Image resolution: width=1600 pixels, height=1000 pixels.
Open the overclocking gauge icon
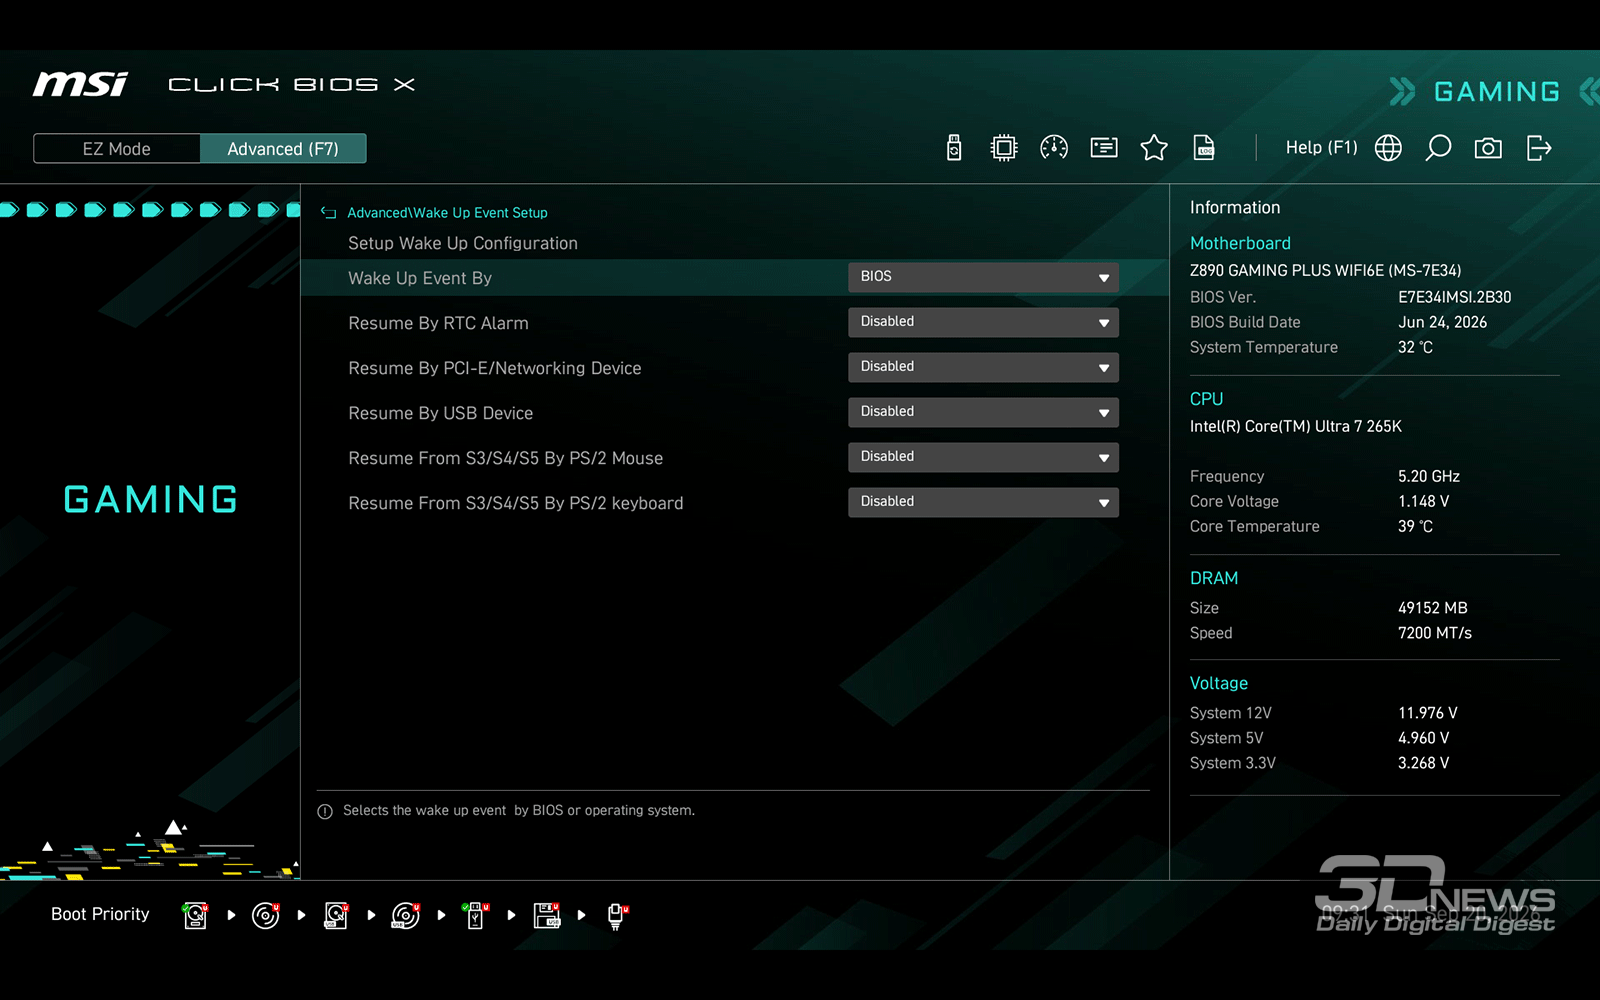coord(1054,148)
